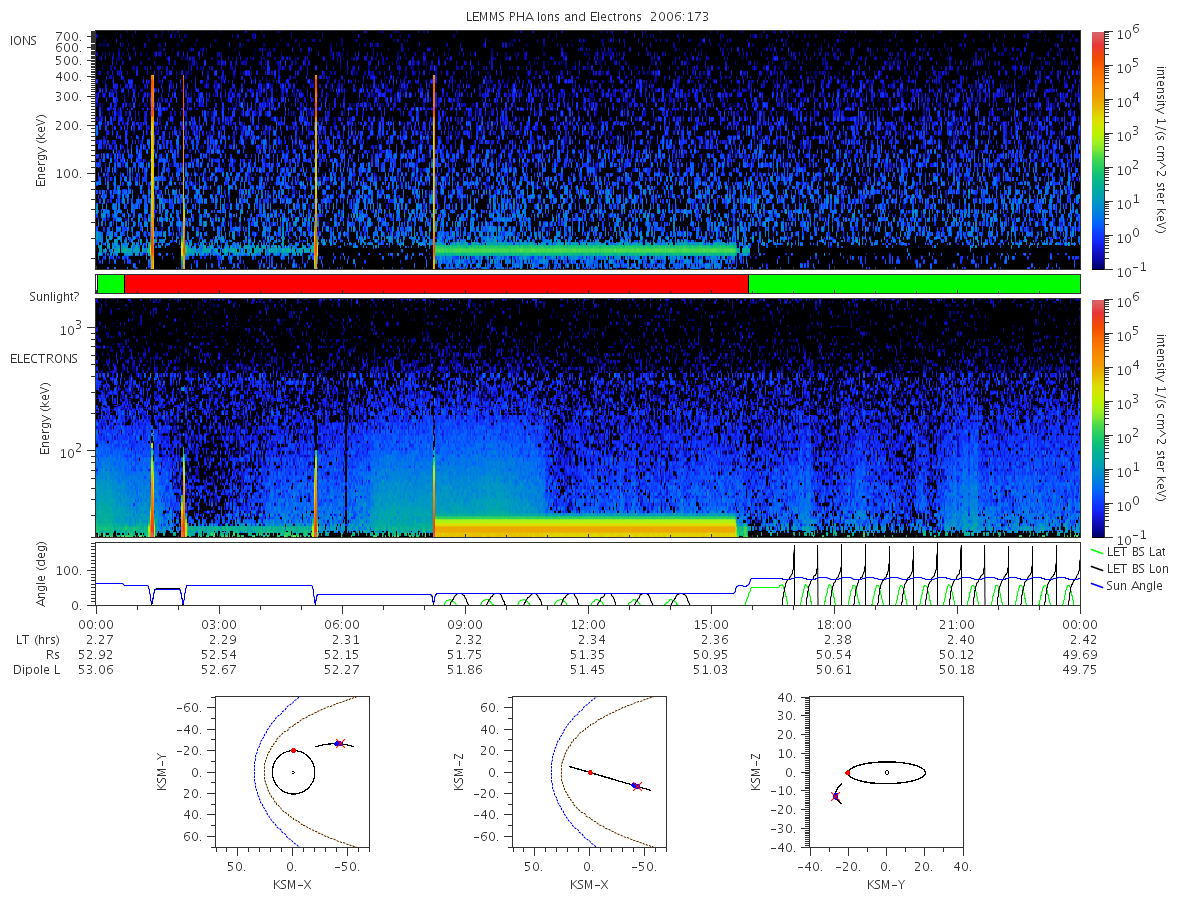Viewport: 1200px width, 900px height.
Task: Click the ELECTRONS panel label
Action: (x=44, y=358)
